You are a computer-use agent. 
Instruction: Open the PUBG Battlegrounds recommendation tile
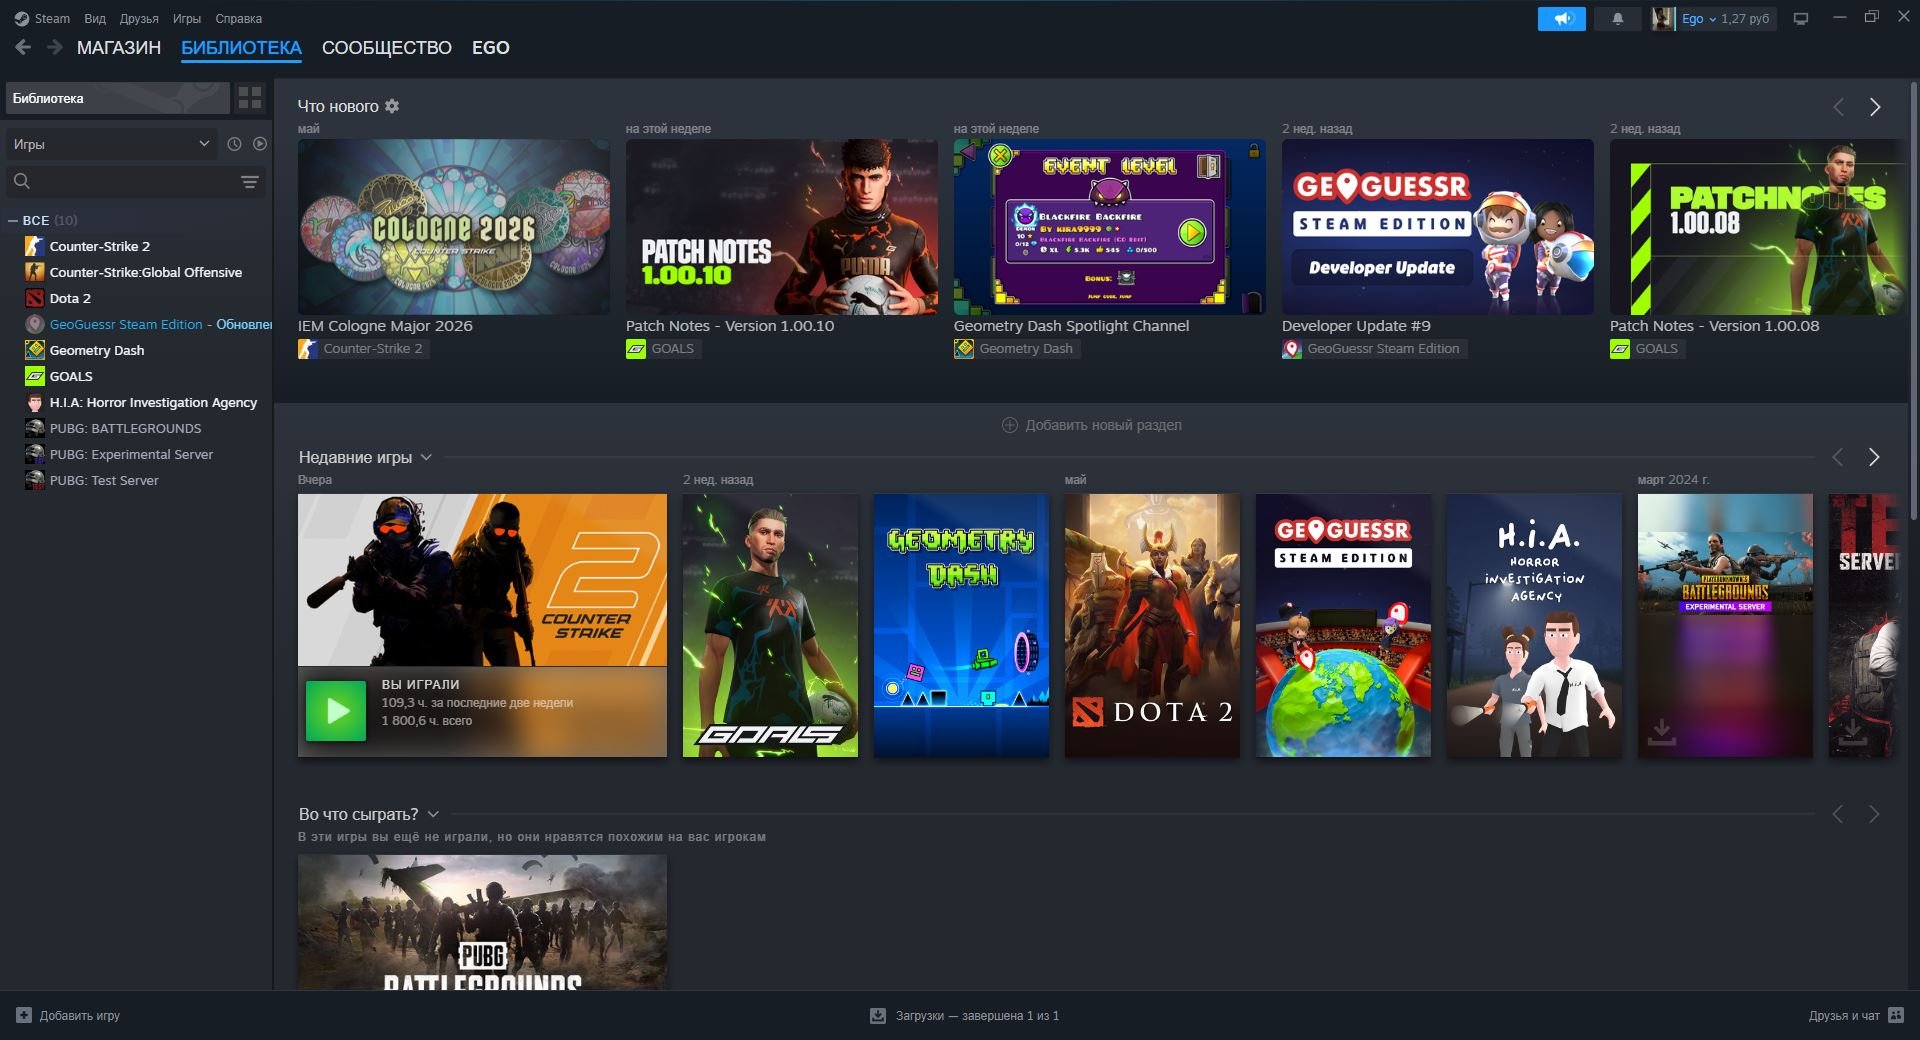click(482, 922)
